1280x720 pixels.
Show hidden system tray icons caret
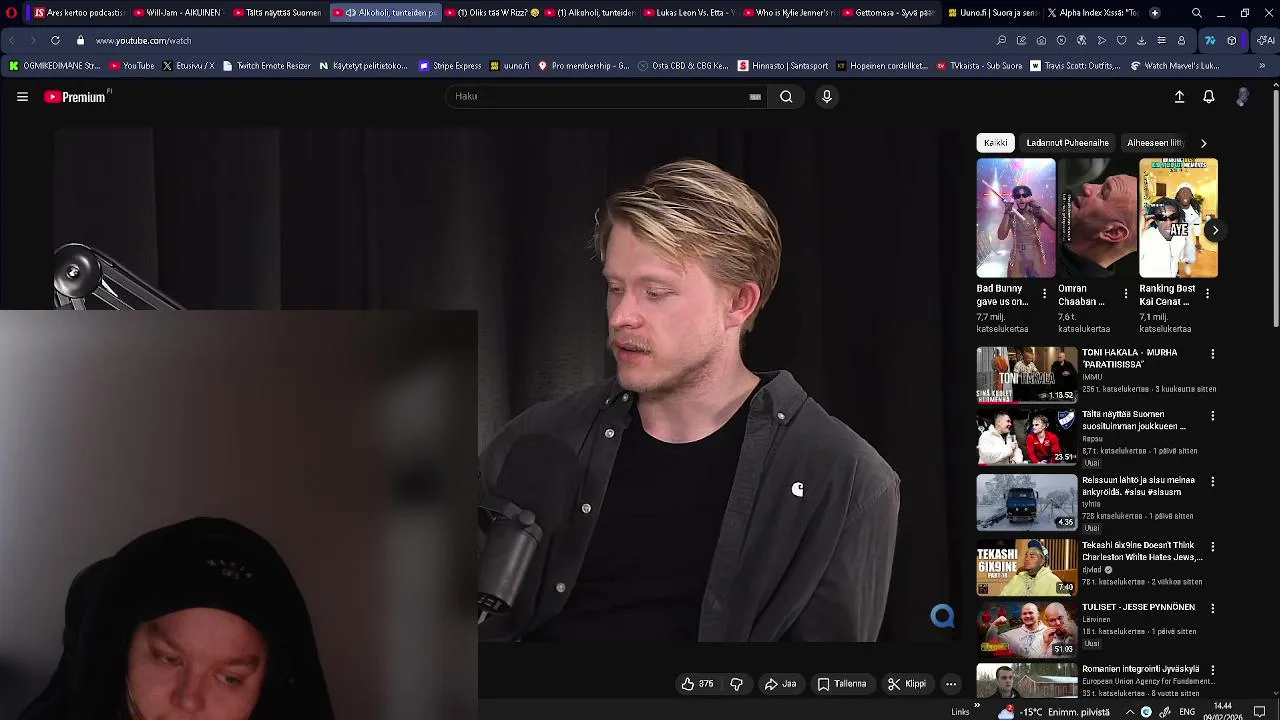pos(1130,712)
